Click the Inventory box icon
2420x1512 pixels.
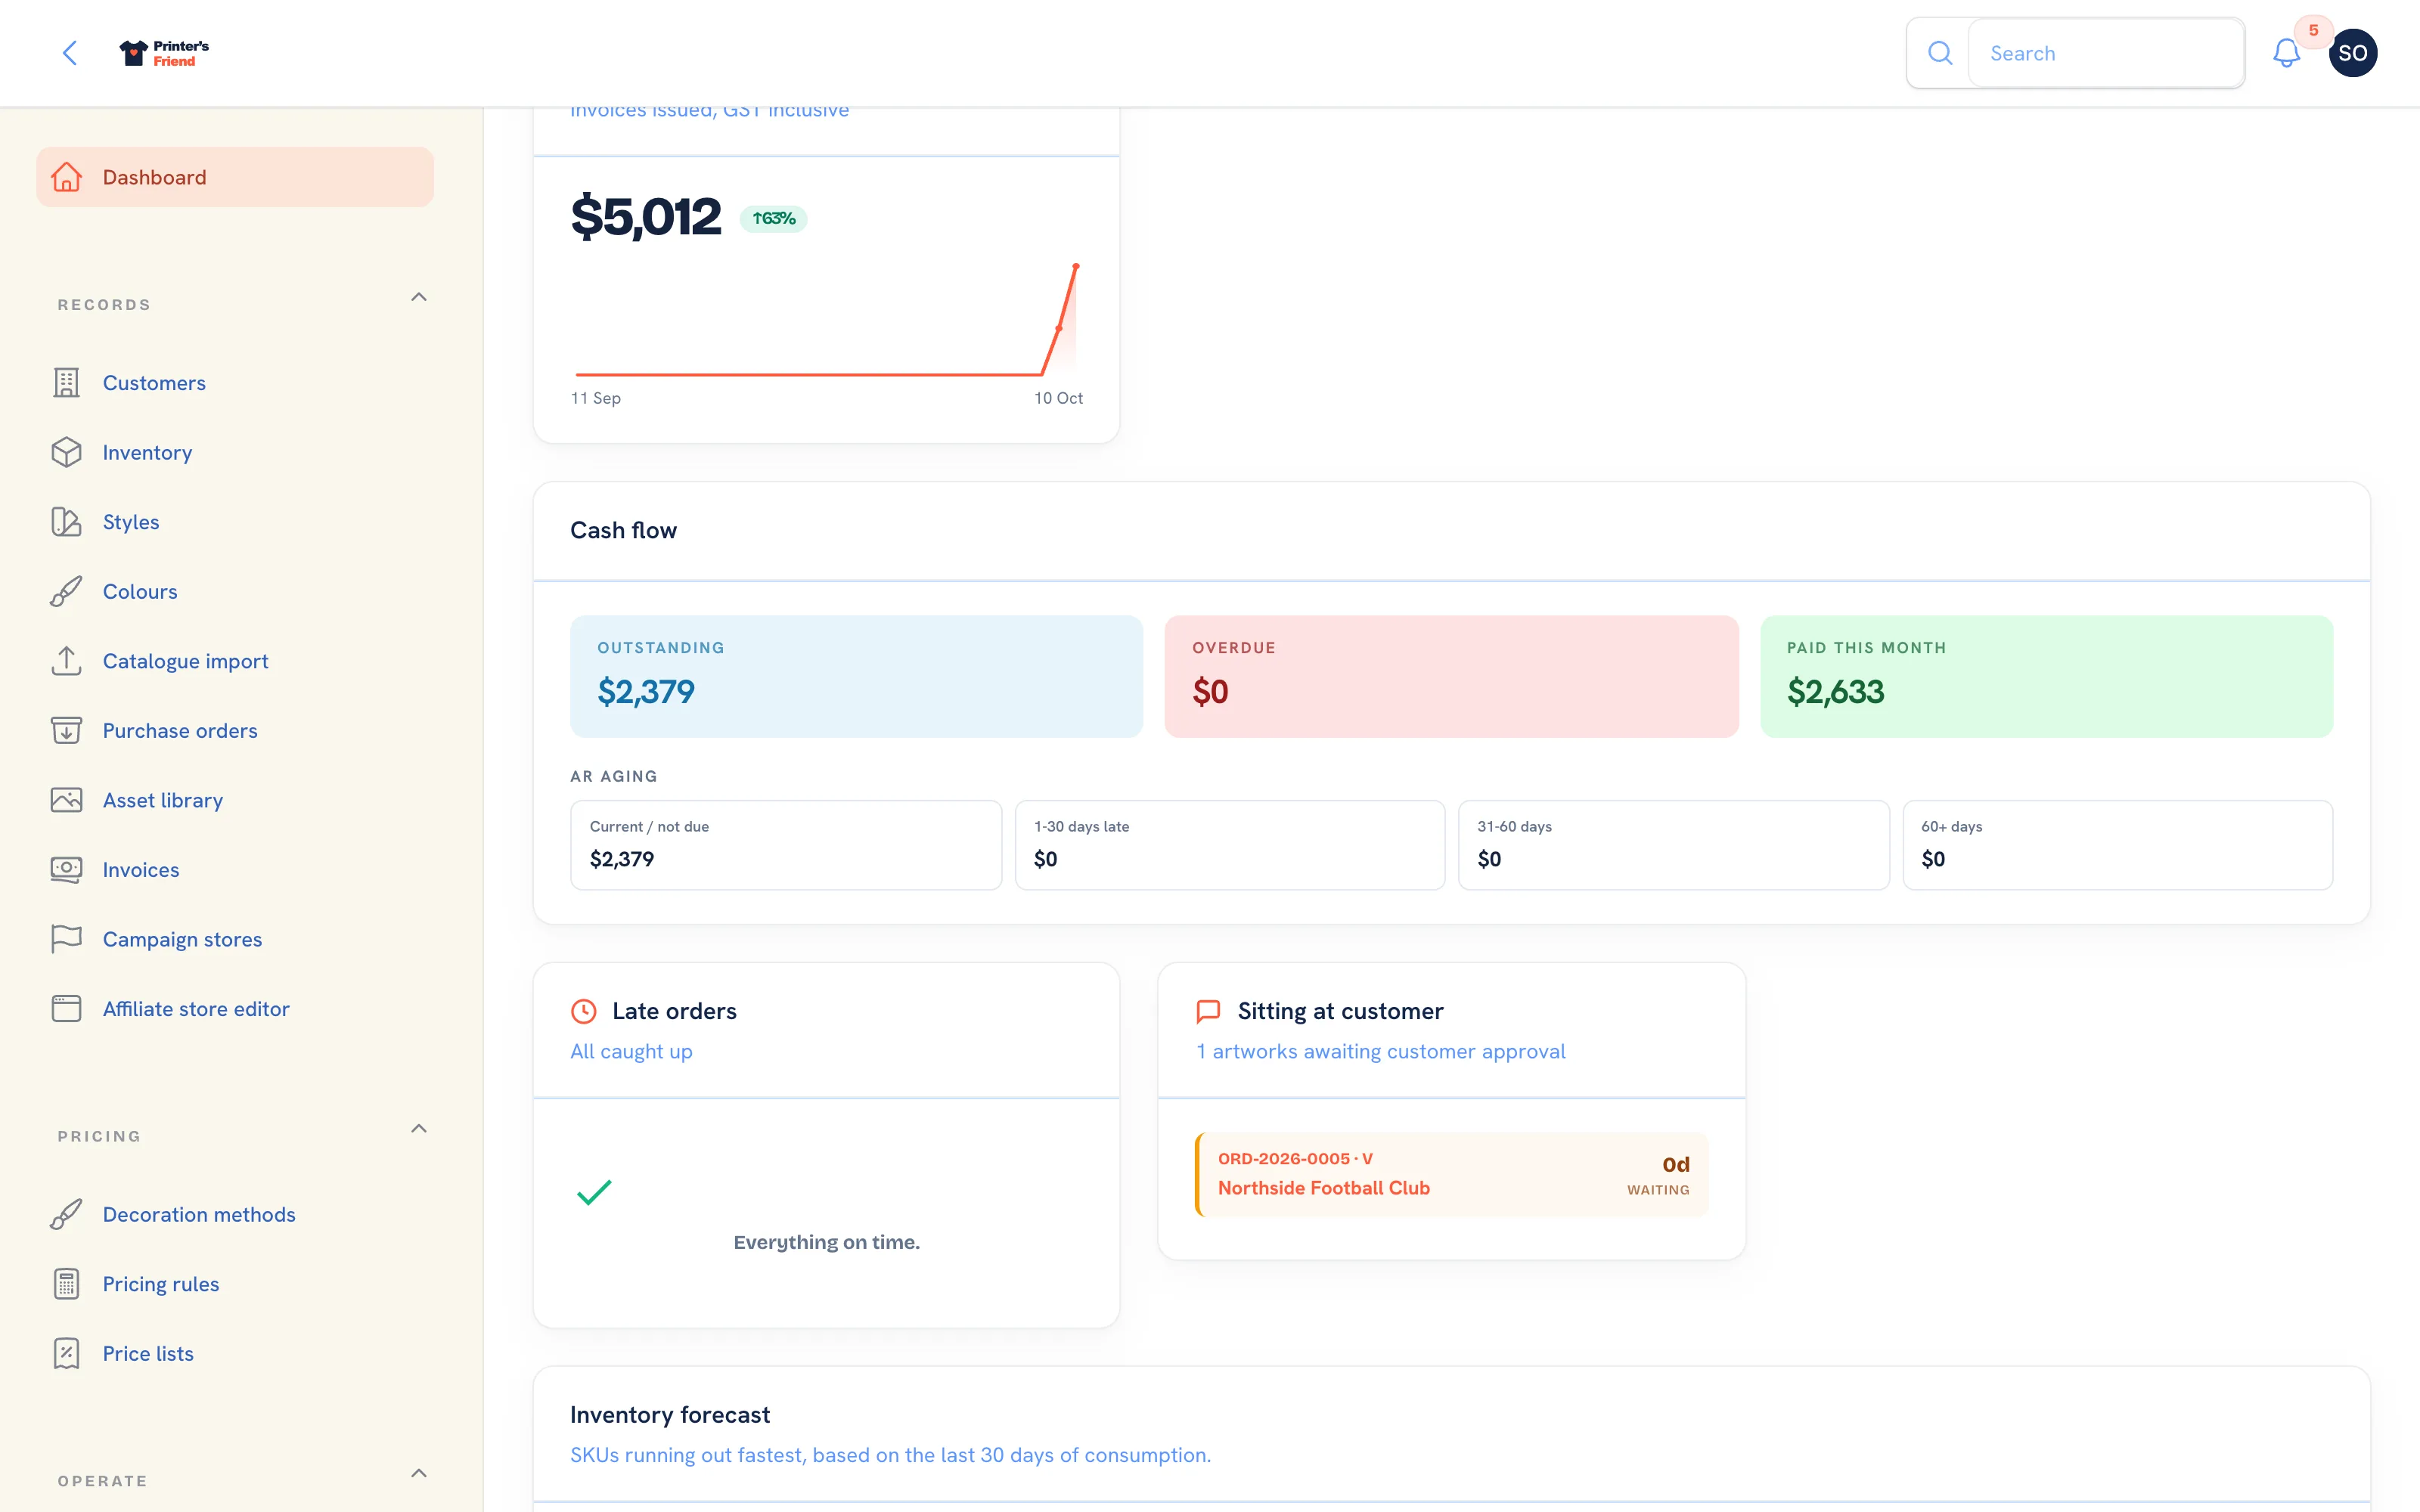[x=66, y=452]
